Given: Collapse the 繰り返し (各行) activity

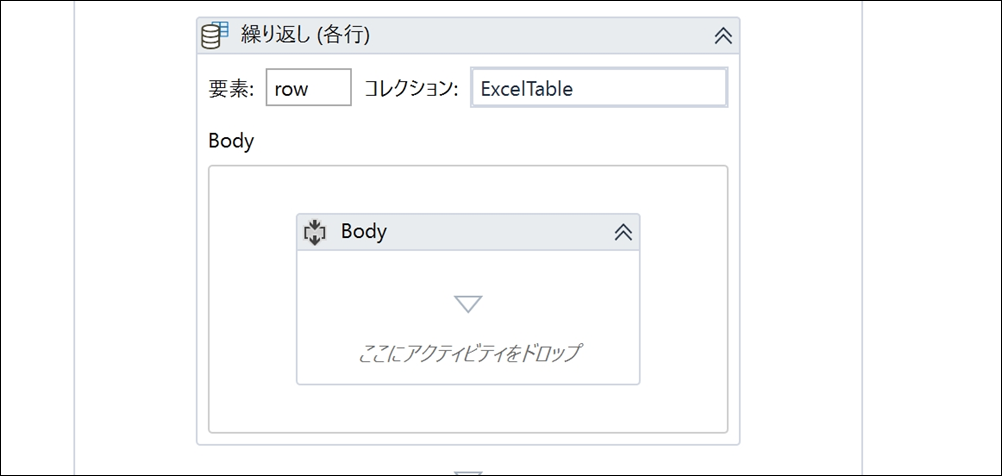Looking at the screenshot, I should [x=723, y=36].
